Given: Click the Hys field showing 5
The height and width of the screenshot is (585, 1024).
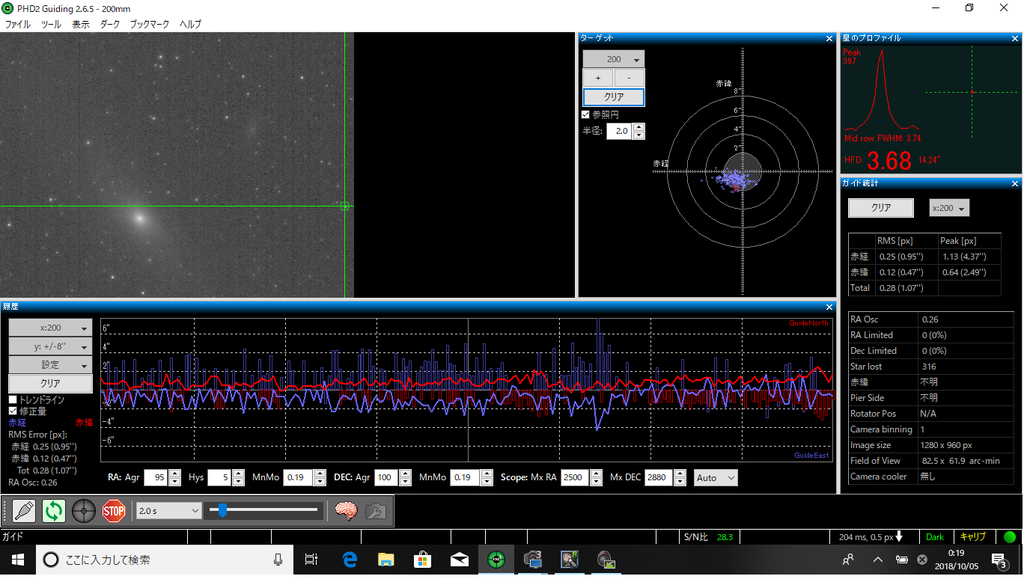Looking at the screenshot, I should pyautogui.click(x=220, y=478).
